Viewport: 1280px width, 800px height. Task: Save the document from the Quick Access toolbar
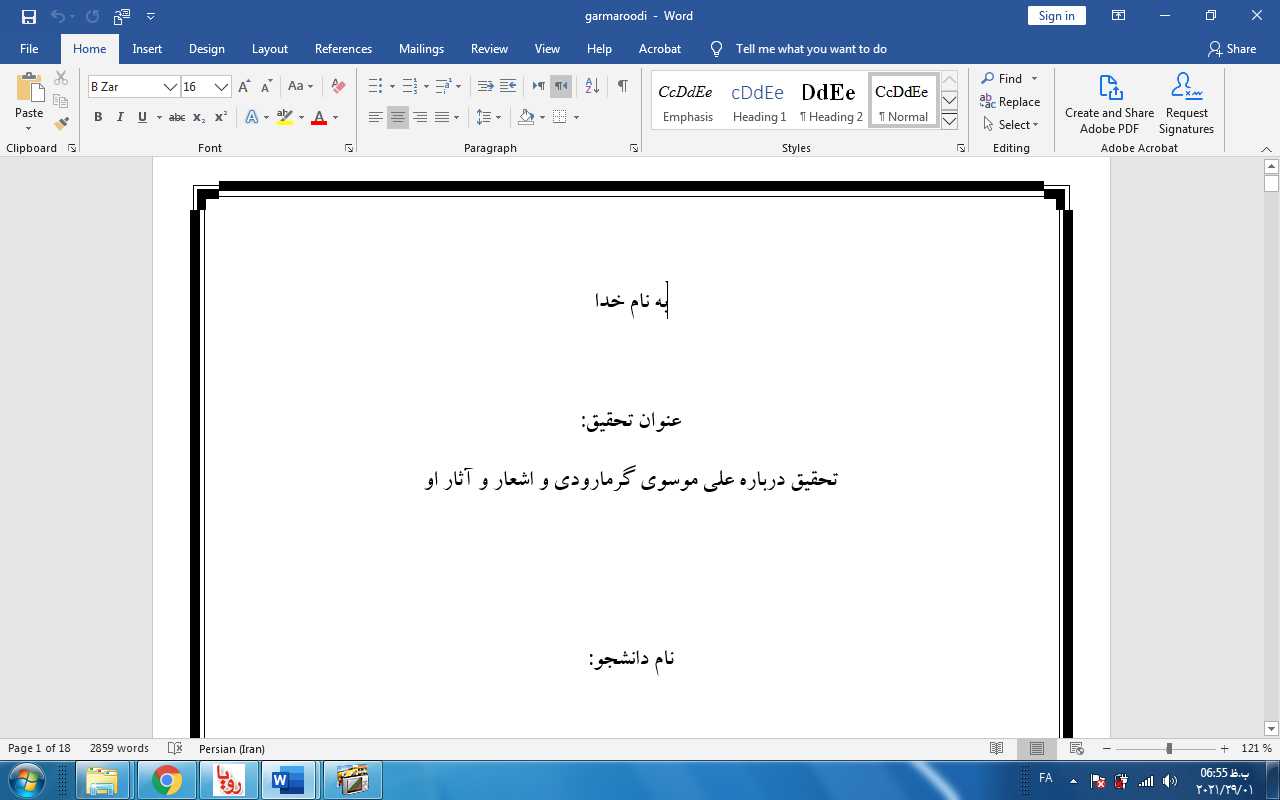[28, 16]
